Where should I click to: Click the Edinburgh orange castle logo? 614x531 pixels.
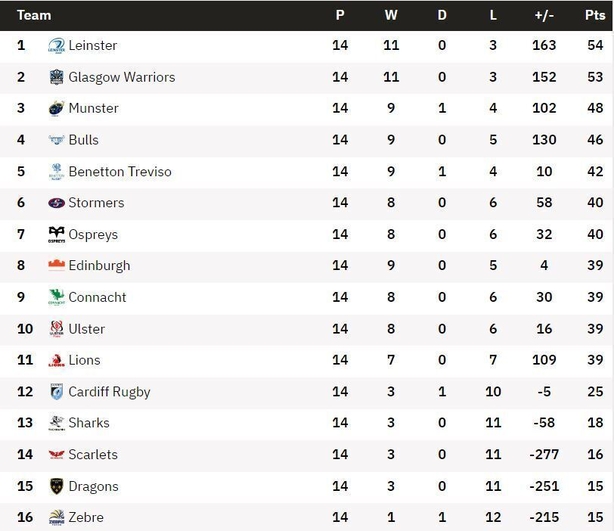pyautogui.click(x=56, y=265)
